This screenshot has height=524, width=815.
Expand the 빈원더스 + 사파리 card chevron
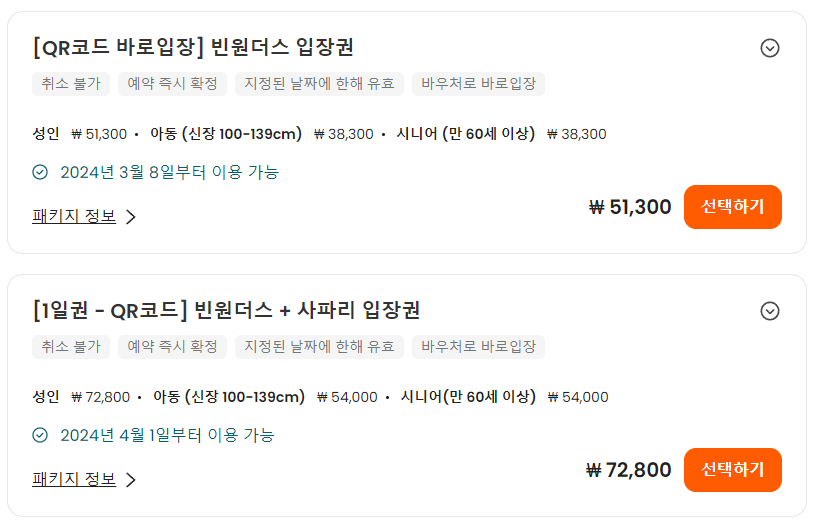(x=769, y=311)
